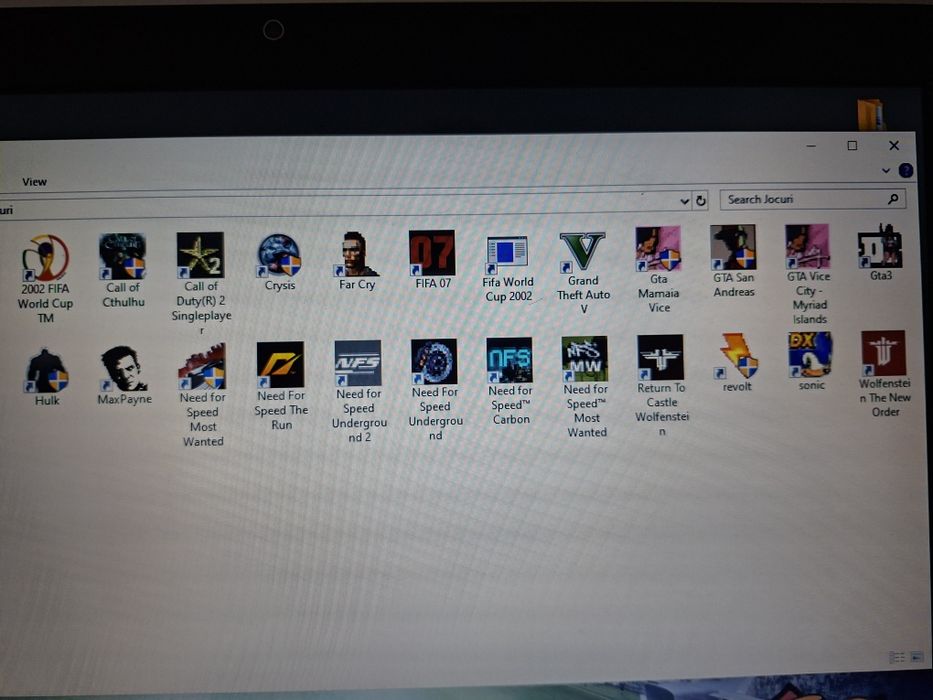Open the View ribbon tab
Screen dimensions: 933x700
(34, 182)
